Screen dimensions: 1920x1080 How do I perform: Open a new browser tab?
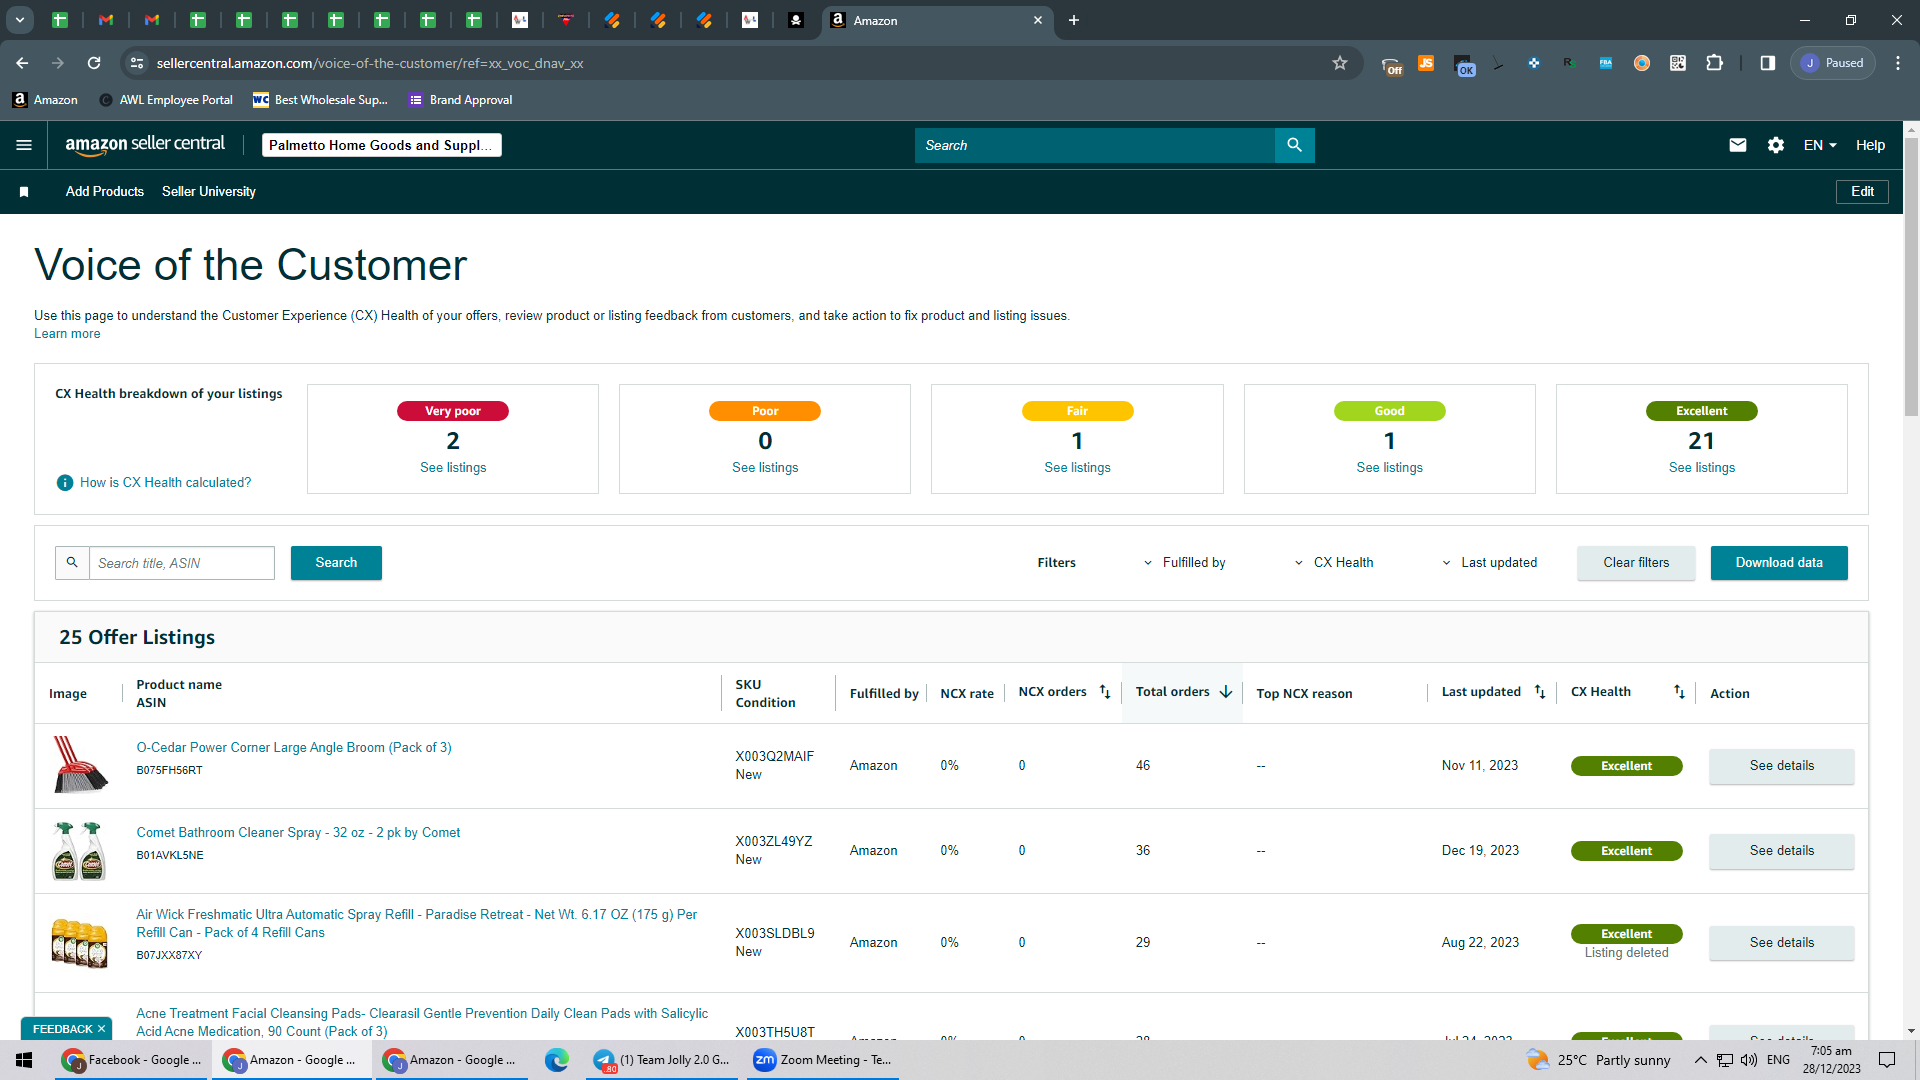click(1074, 20)
